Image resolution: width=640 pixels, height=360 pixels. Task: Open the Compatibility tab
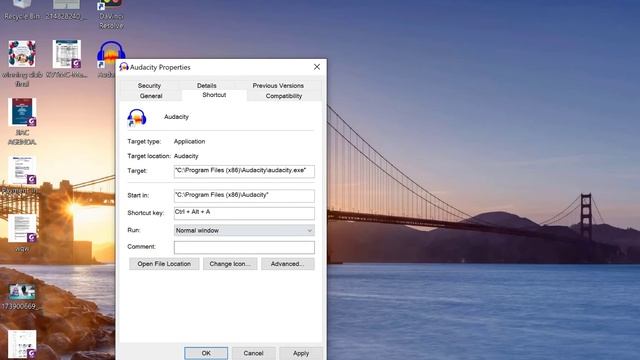tap(284, 96)
